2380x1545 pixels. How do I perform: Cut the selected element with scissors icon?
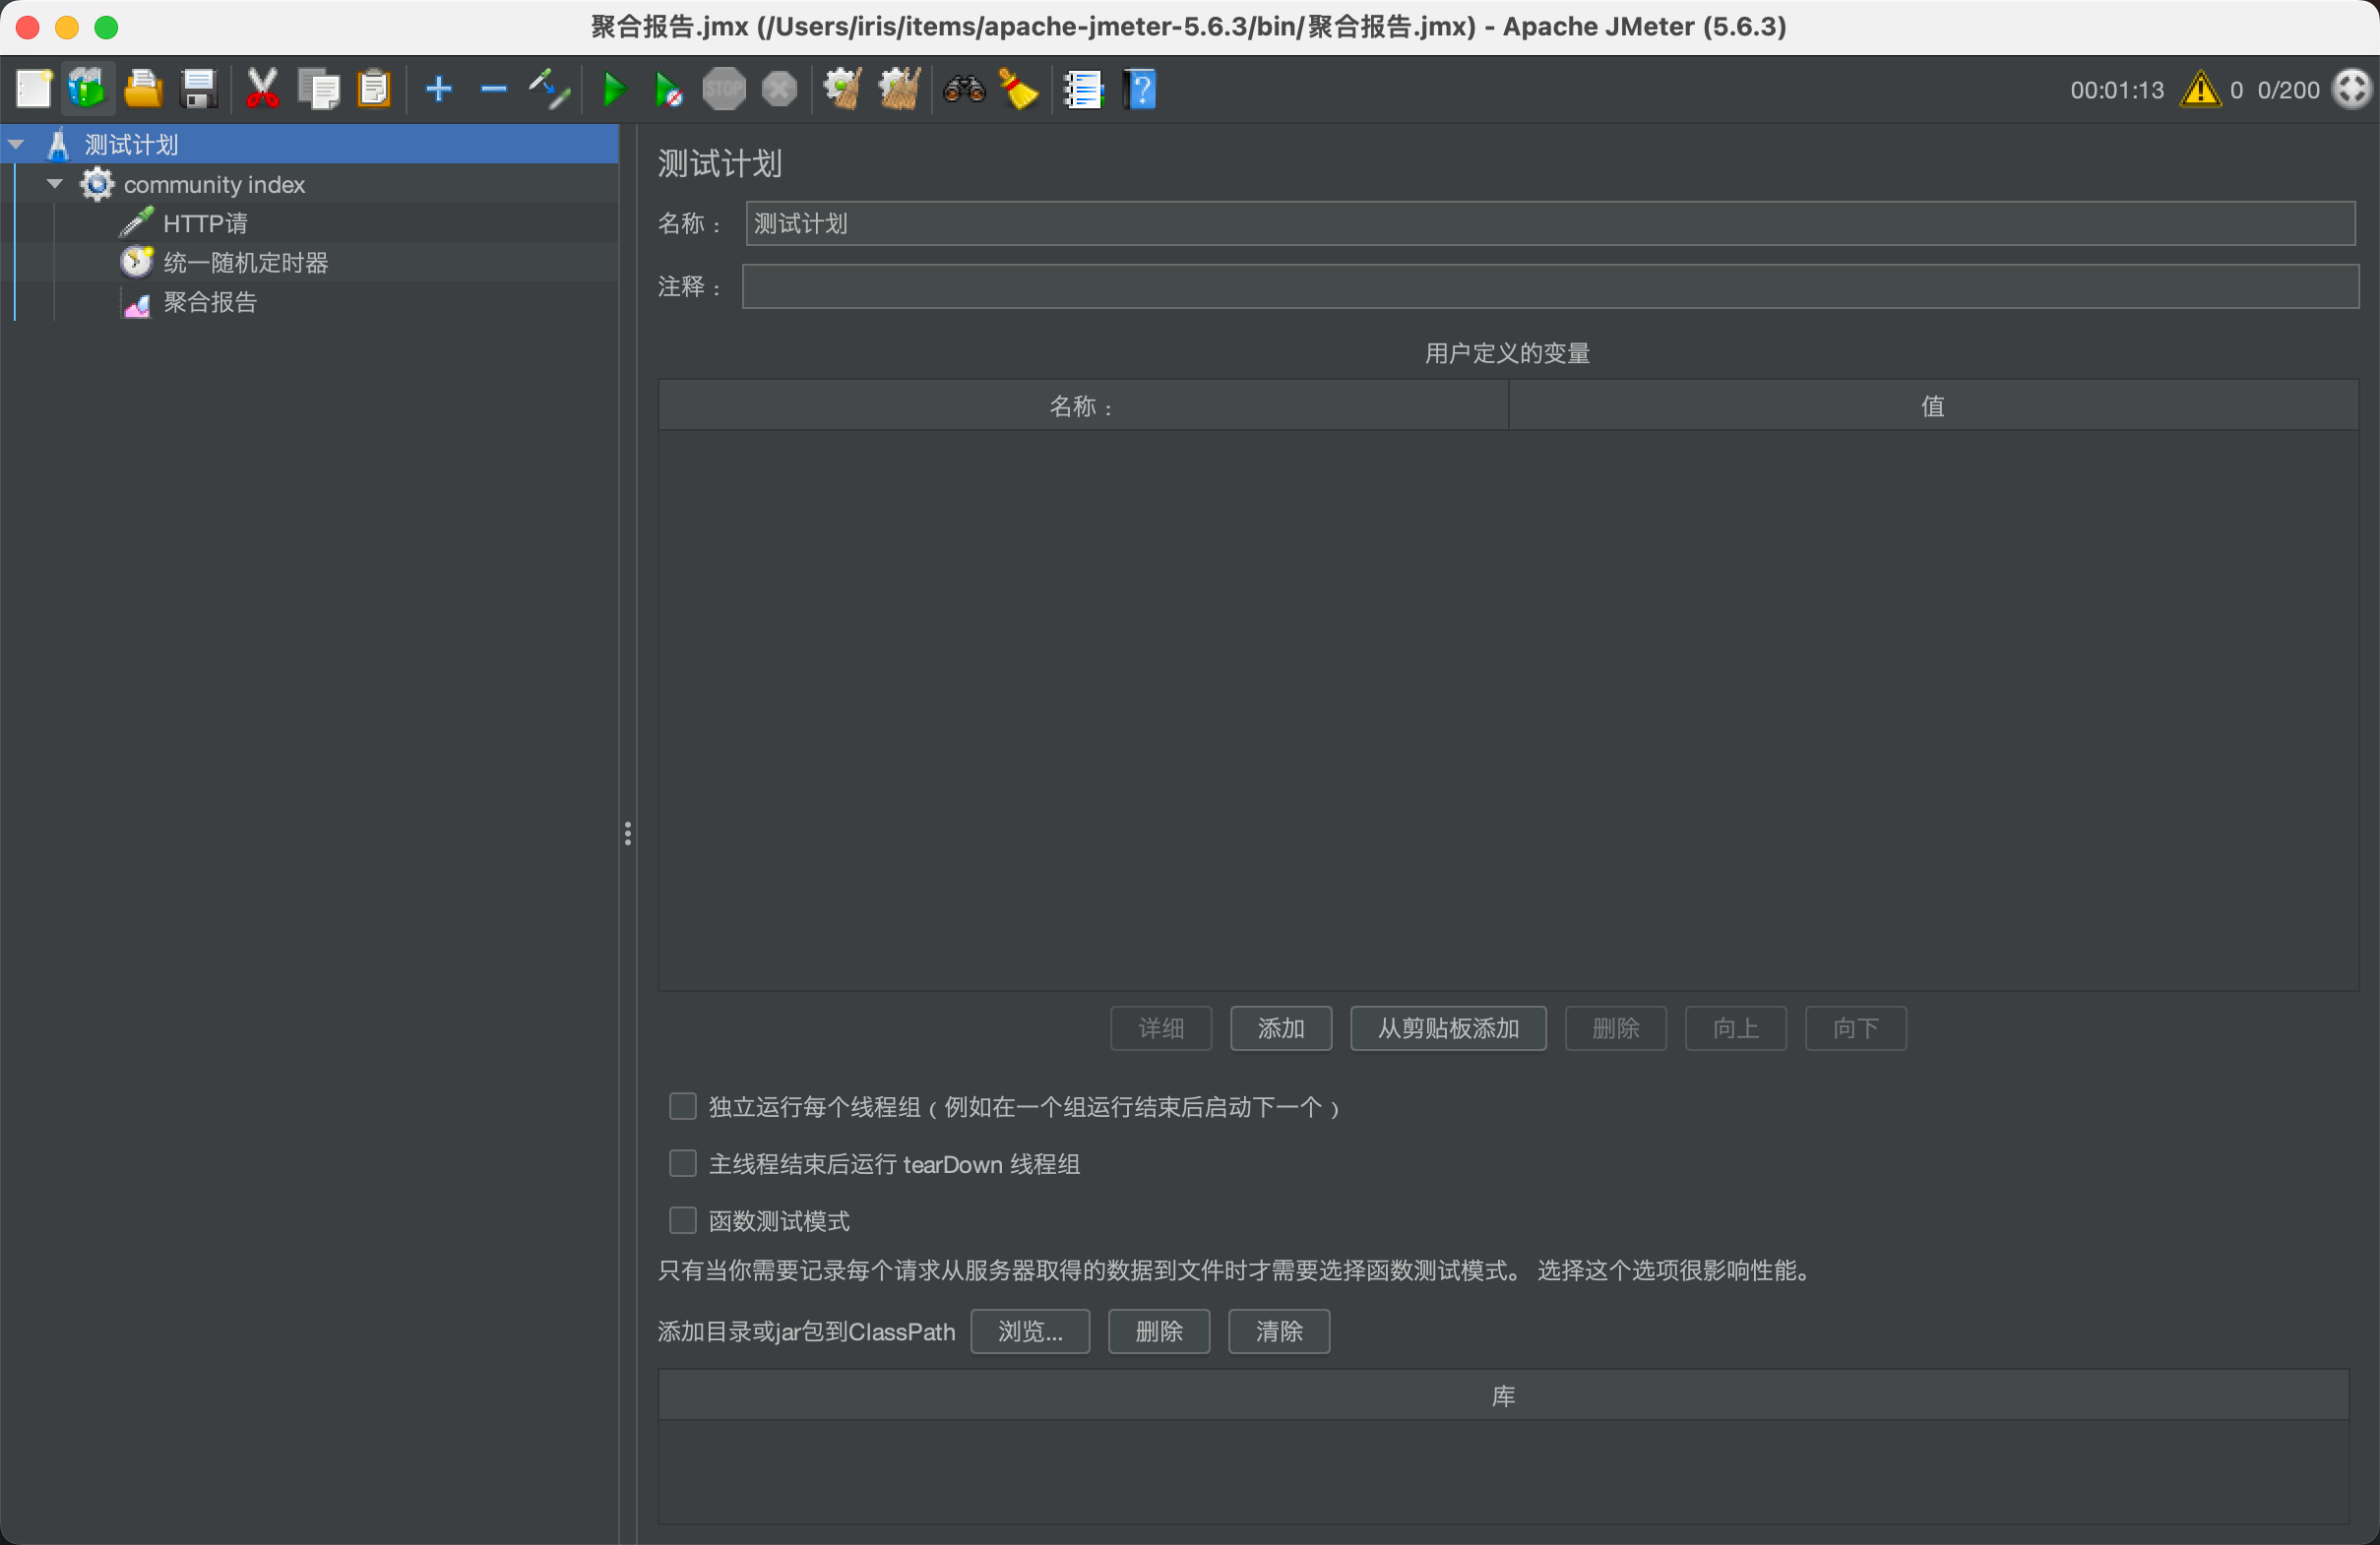click(262, 89)
